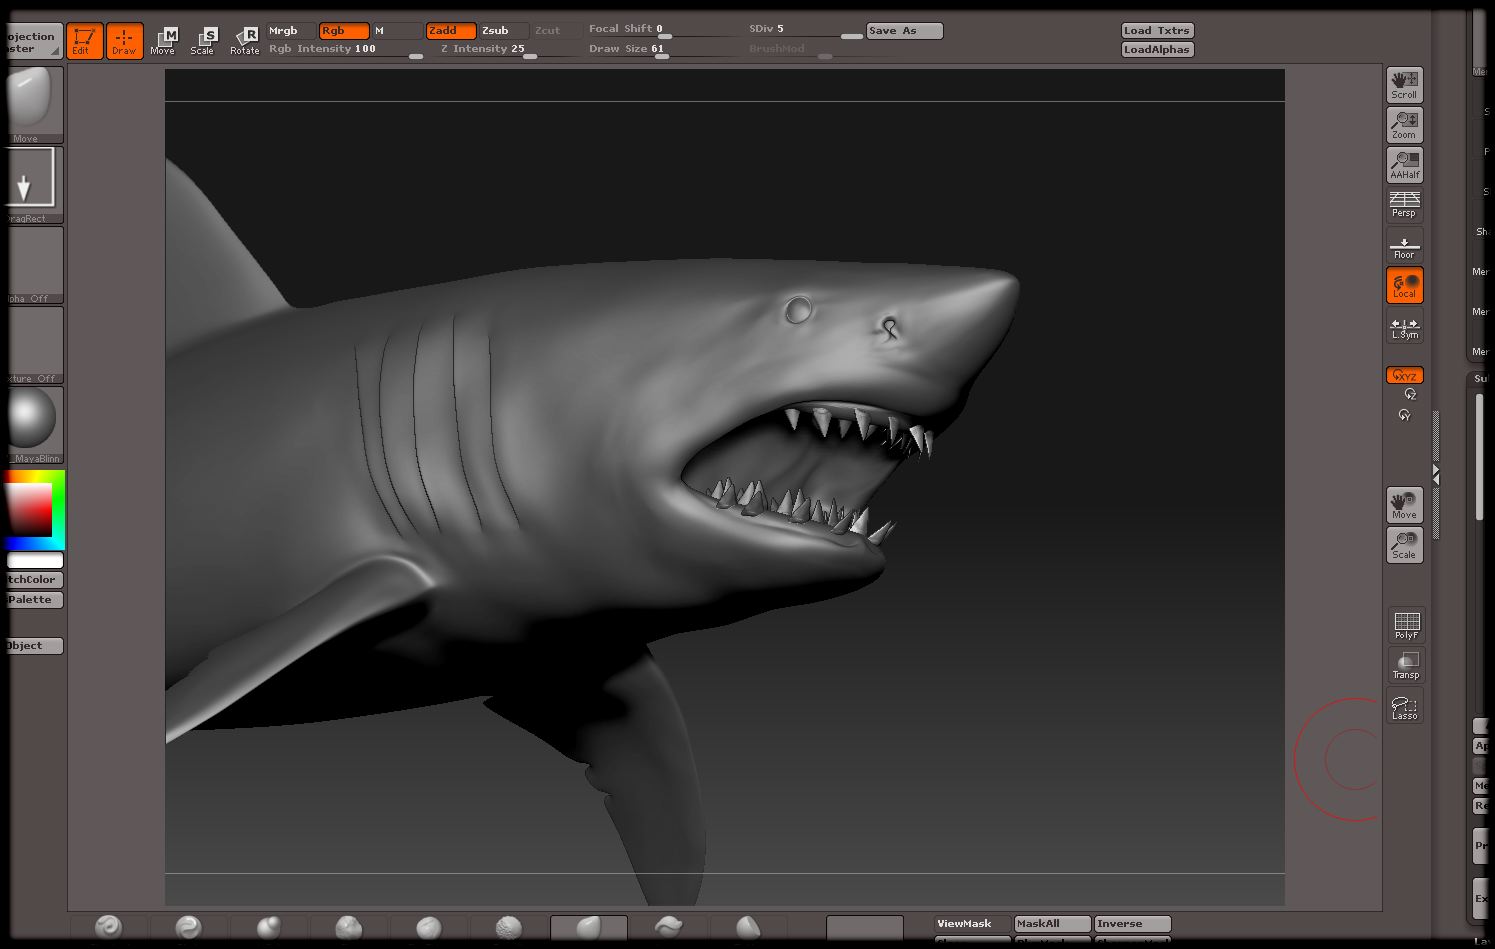The width and height of the screenshot is (1495, 949).
Task: Select the flattened edge brush in bottom shelf
Action: tap(748, 928)
